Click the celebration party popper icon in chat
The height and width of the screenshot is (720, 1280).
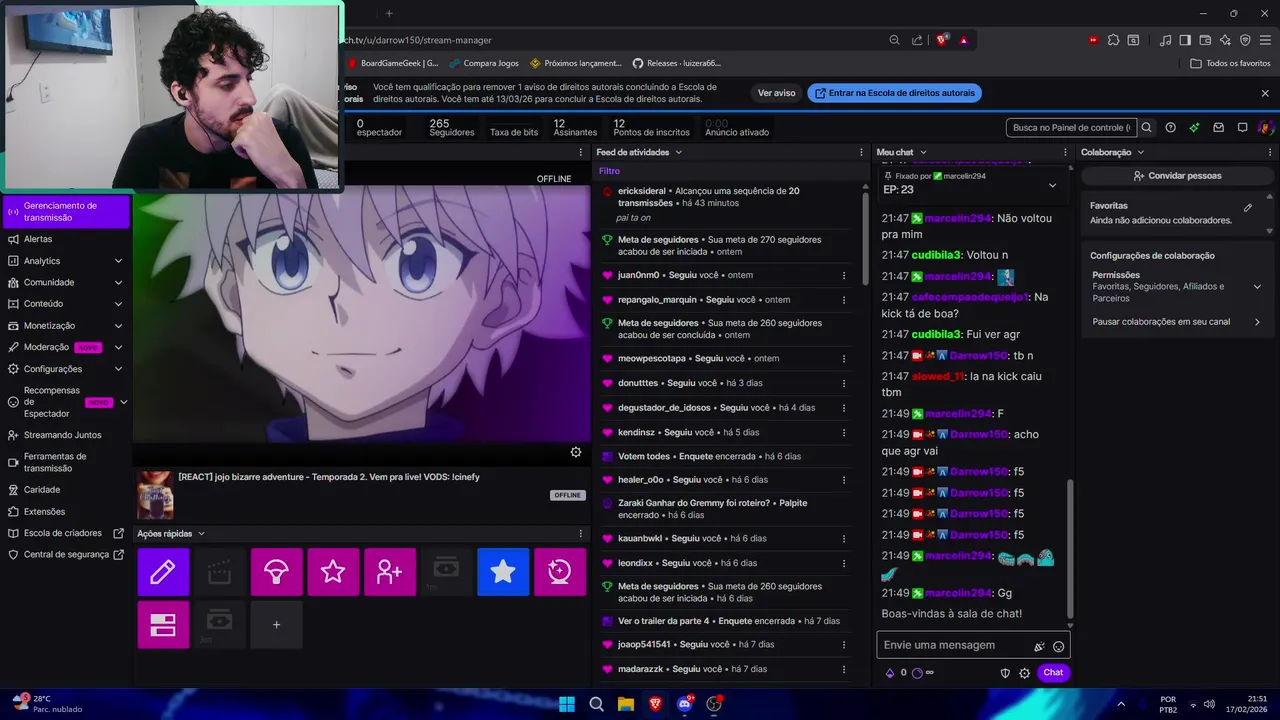tap(1040, 646)
